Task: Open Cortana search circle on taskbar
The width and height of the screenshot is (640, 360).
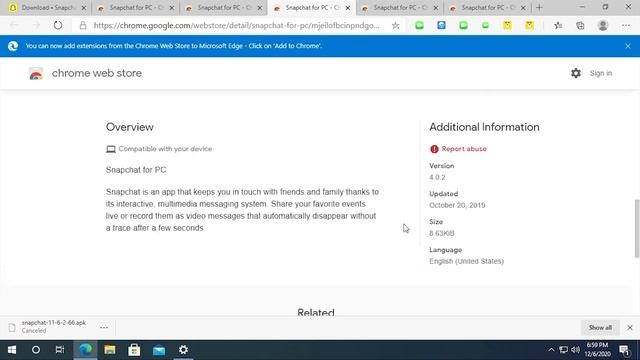Action: coord(36,350)
